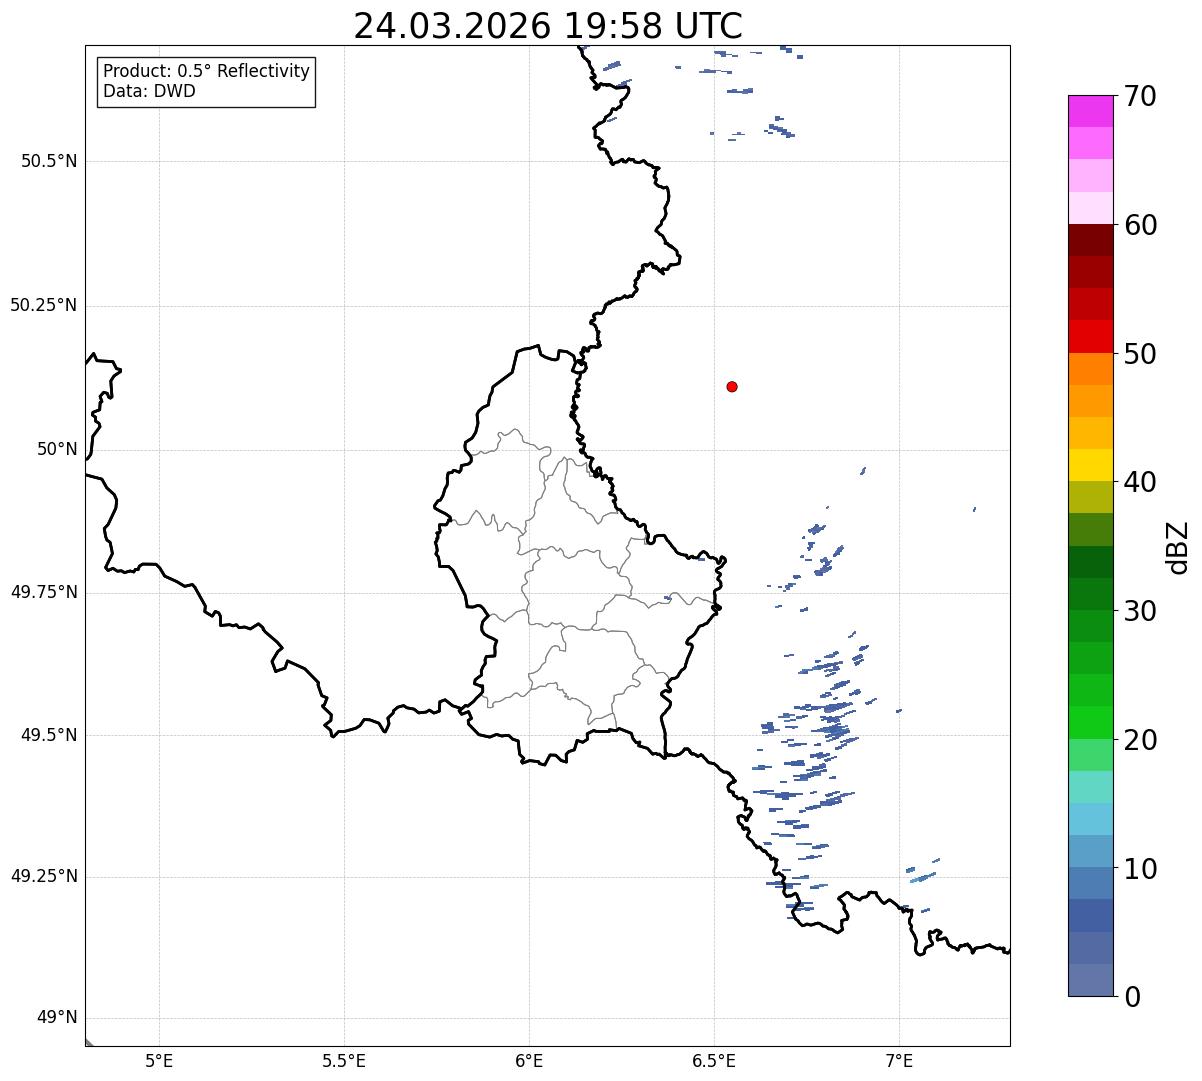Screen dimensions: 1202x1081
Task: Click the 49°N latitude label
Action: 57,1018
